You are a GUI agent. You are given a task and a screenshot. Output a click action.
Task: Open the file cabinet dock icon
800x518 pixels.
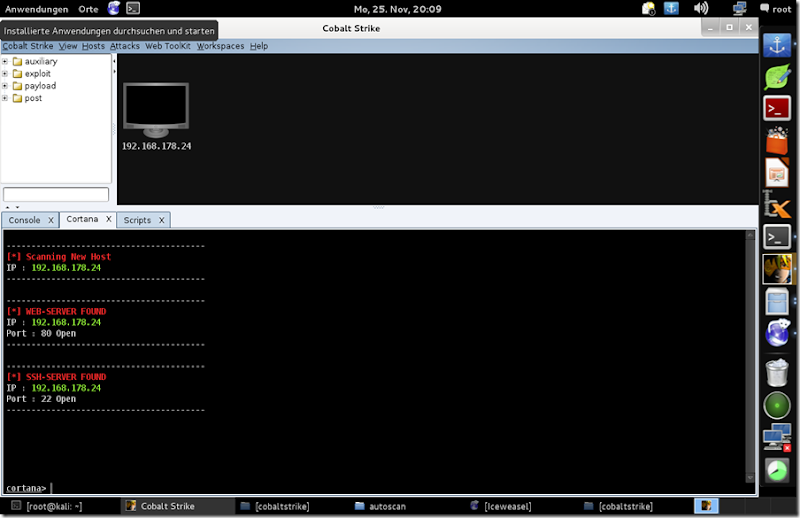(777, 301)
